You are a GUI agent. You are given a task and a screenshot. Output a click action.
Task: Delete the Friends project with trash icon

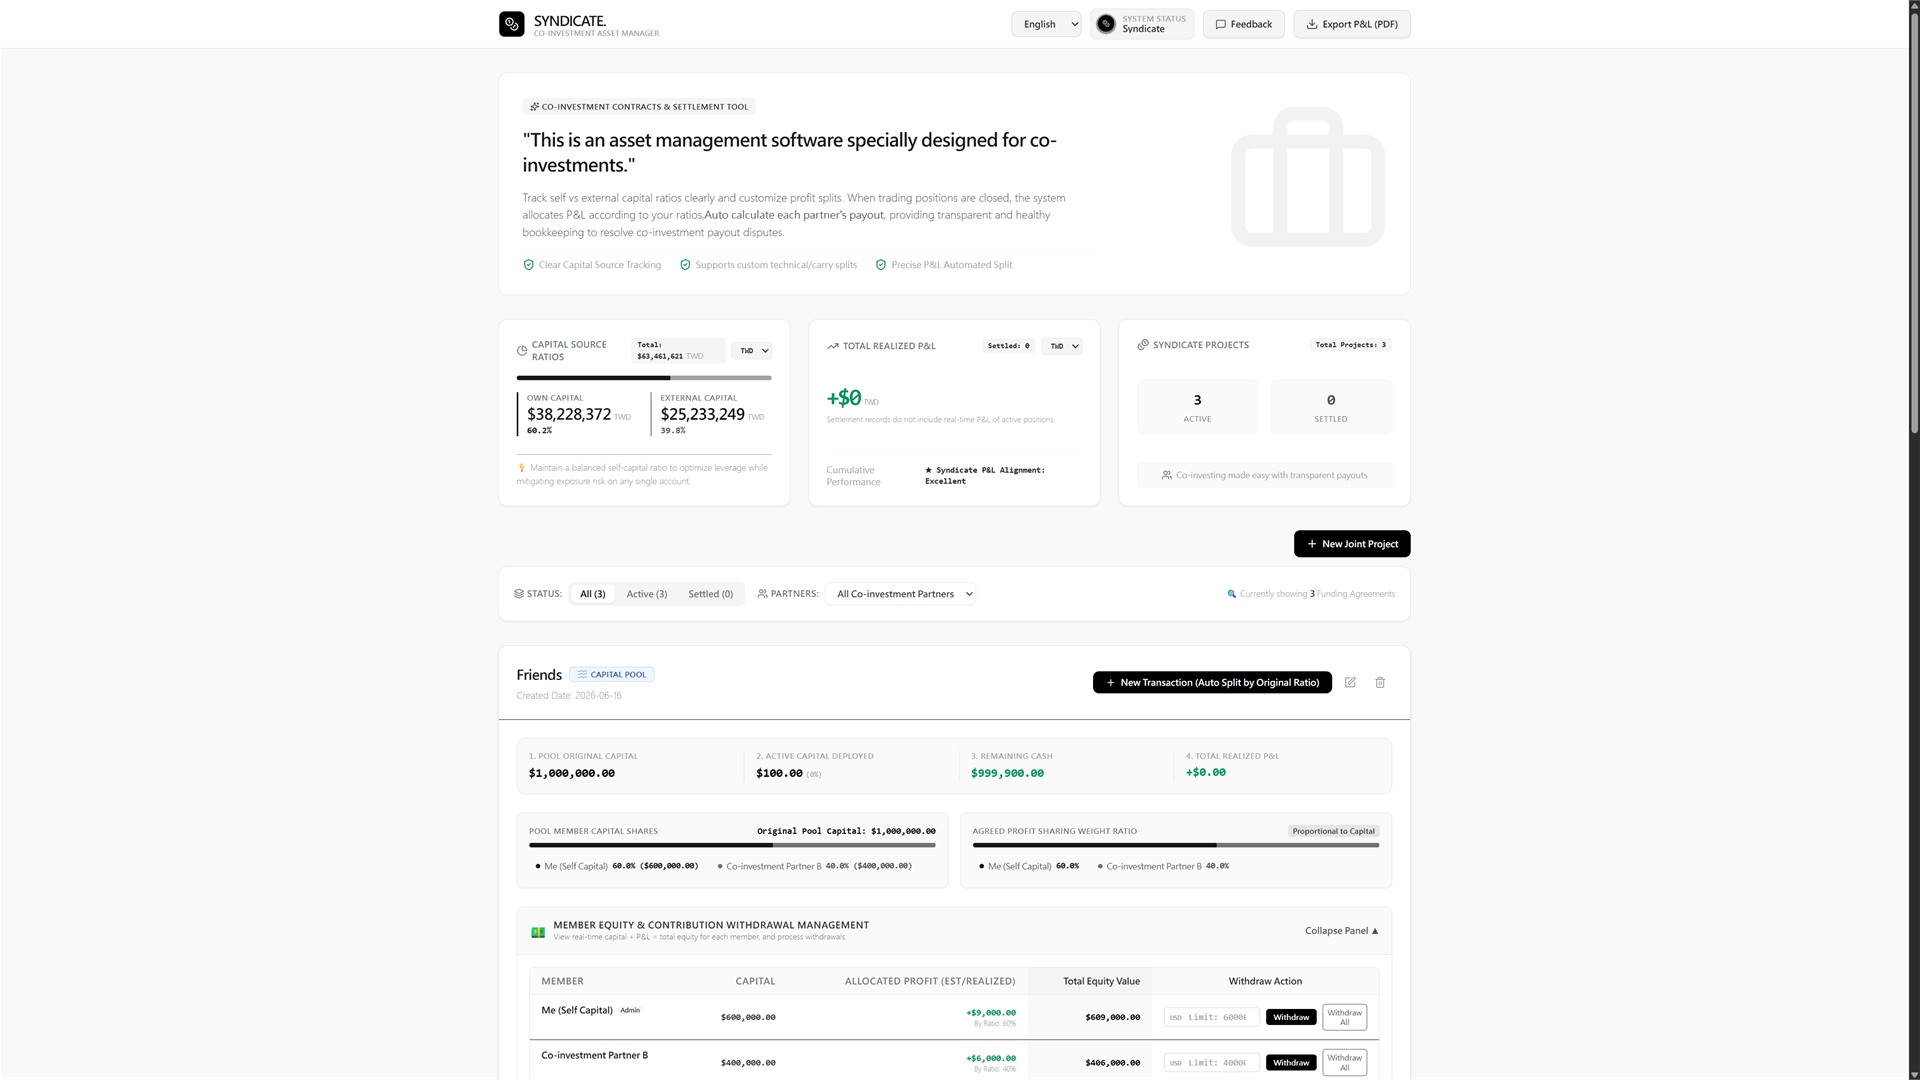(1380, 682)
